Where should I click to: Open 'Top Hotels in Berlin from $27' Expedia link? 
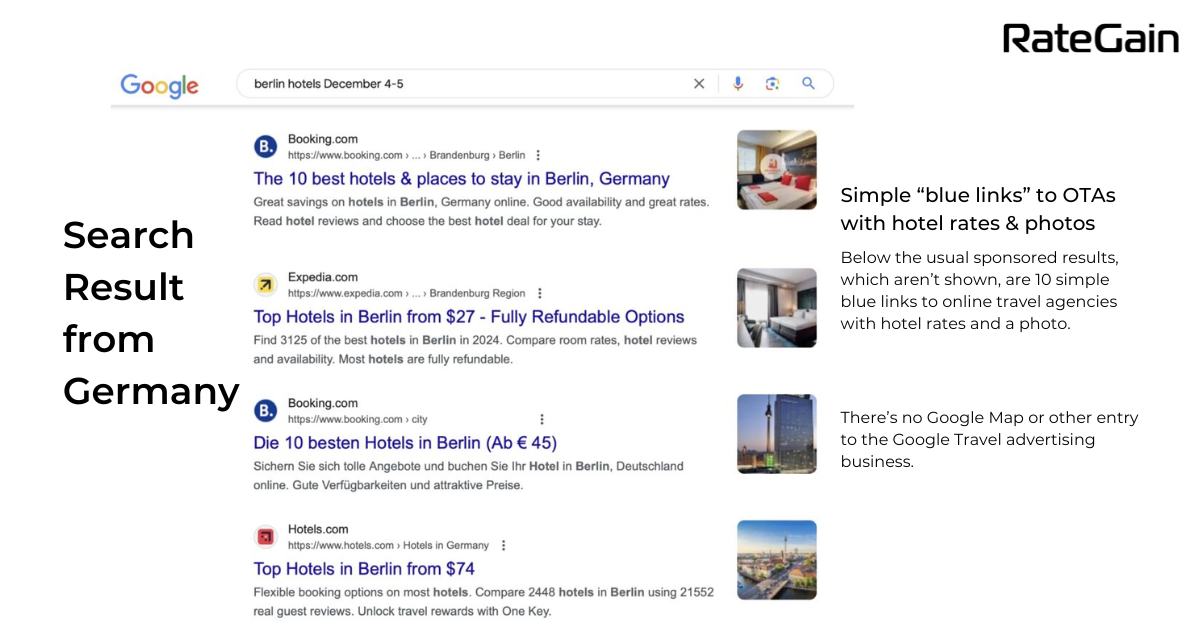(467, 316)
